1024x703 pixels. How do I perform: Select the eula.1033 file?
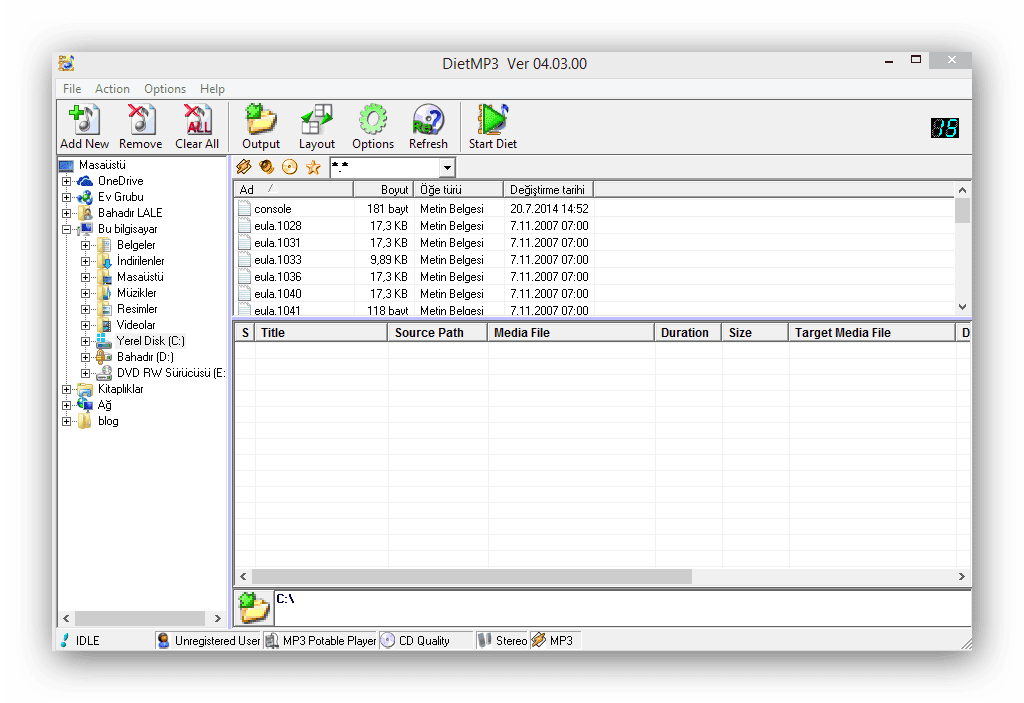click(x=278, y=259)
